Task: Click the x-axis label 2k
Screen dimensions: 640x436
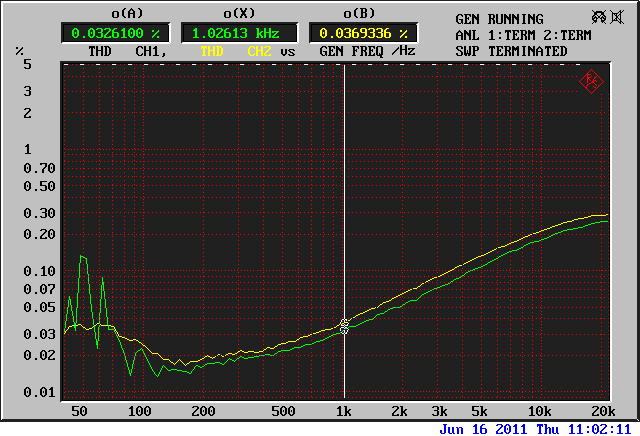Action: [x=399, y=411]
